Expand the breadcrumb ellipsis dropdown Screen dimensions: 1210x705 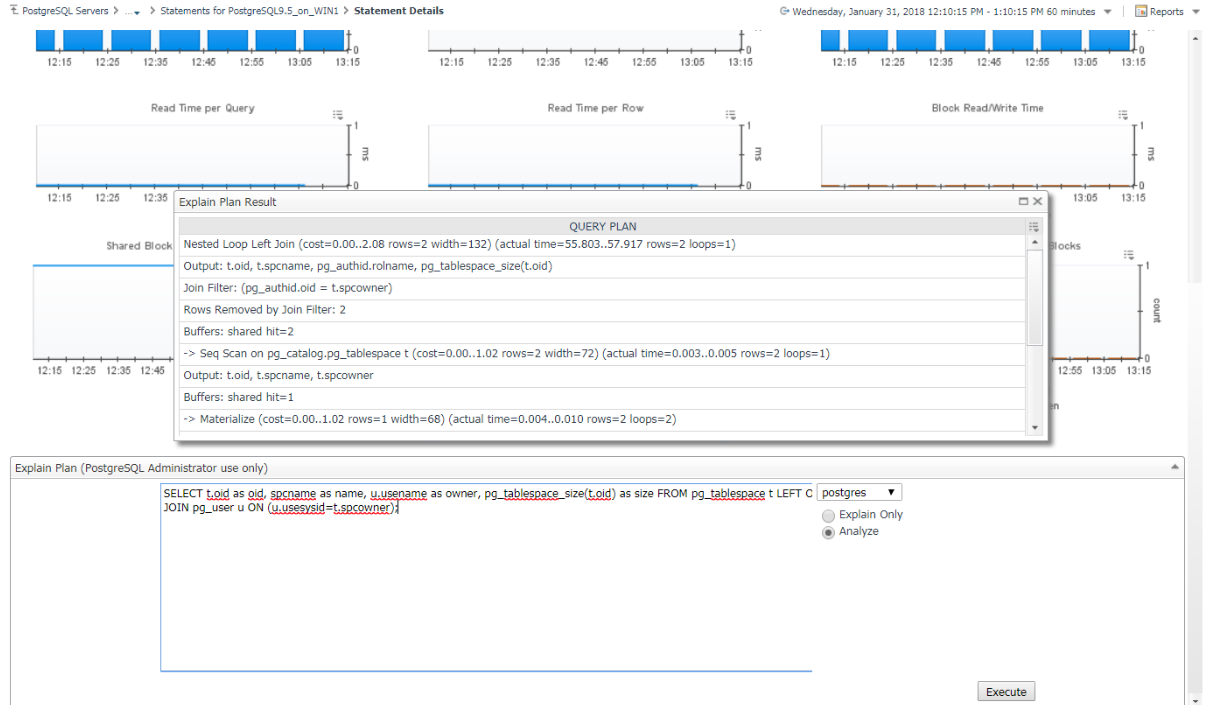(x=131, y=12)
